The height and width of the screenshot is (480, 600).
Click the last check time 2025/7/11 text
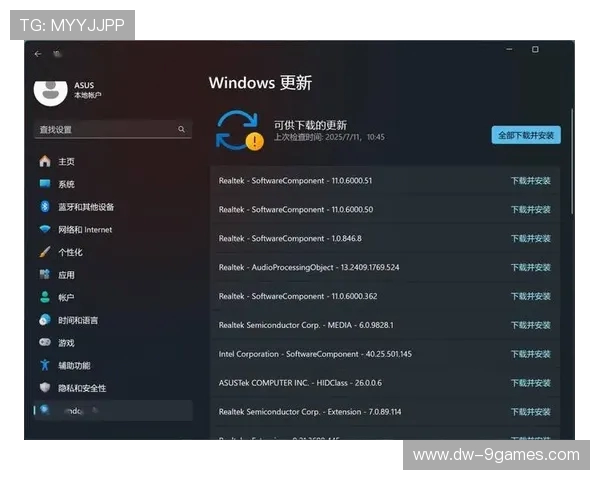[329, 137]
